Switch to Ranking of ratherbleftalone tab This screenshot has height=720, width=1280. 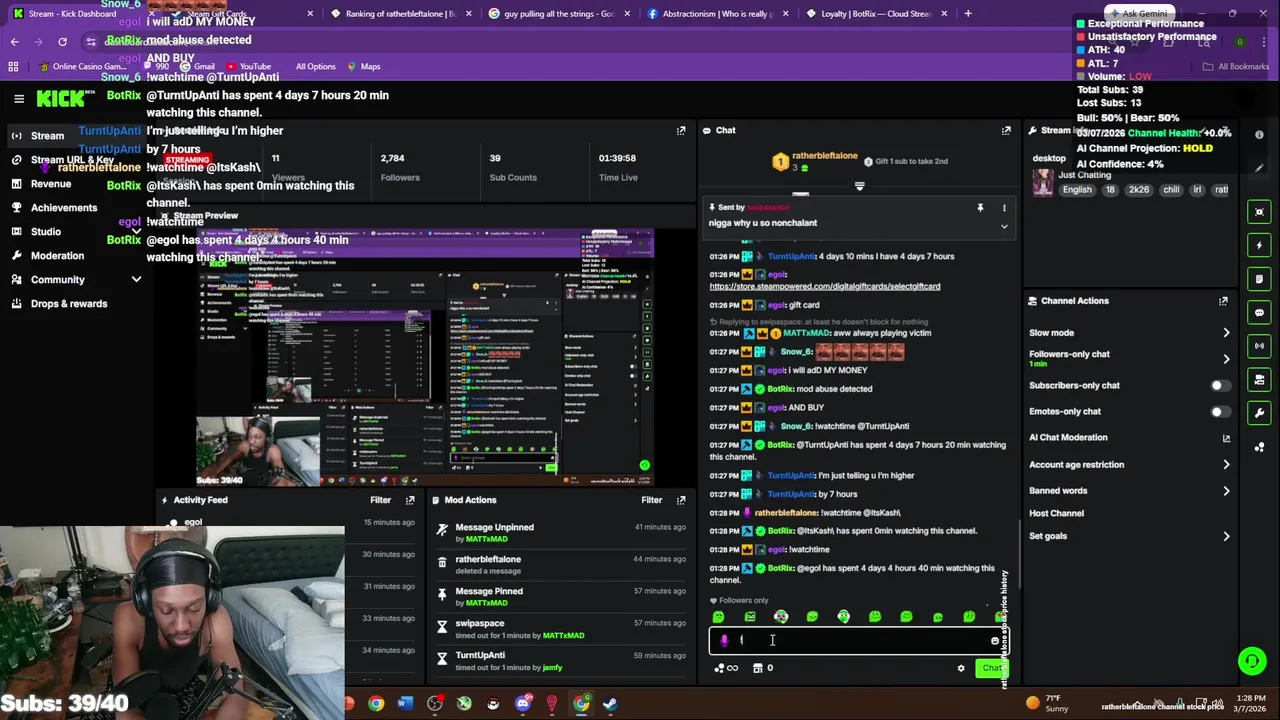(400, 14)
